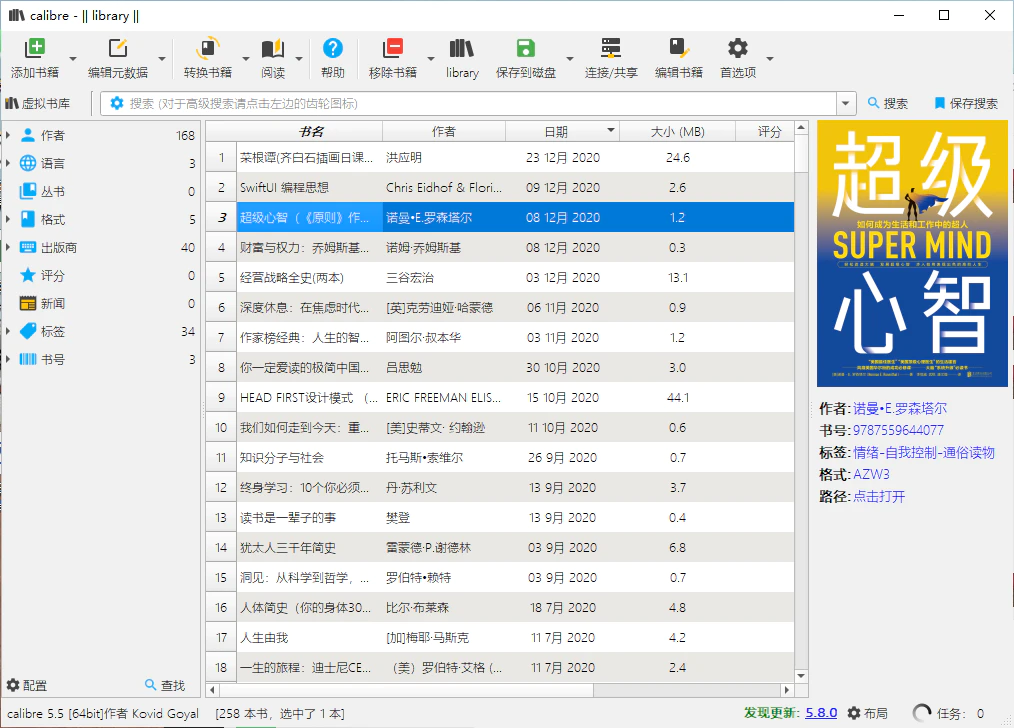Open the 阅读 (View) reader icon
The image size is (1014, 728).
point(272,46)
